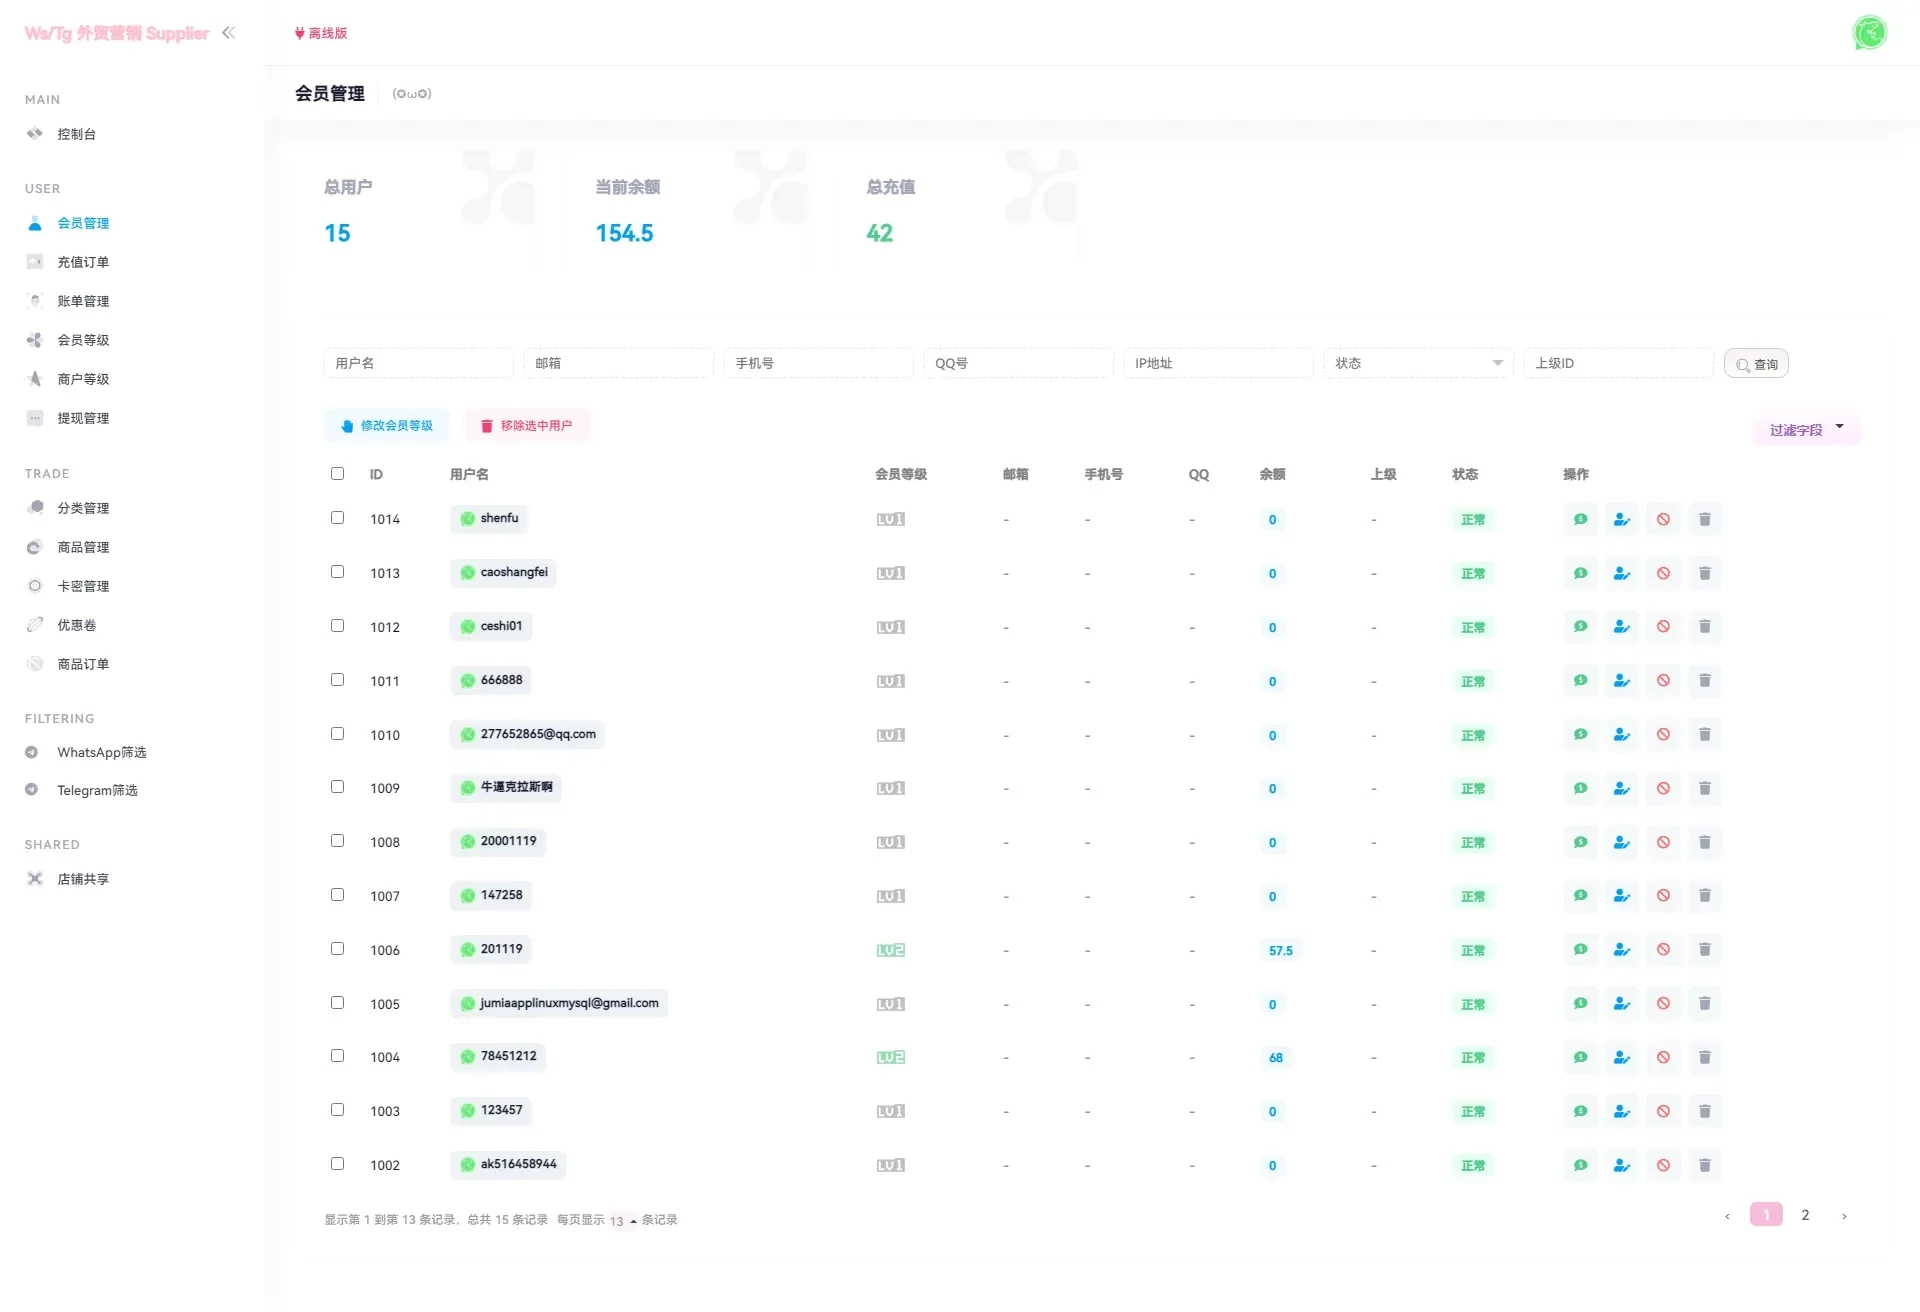Expand the 过滤字段 filter fields dropdown
Viewport: 1920px width, 1312px height.
(x=1805, y=430)
